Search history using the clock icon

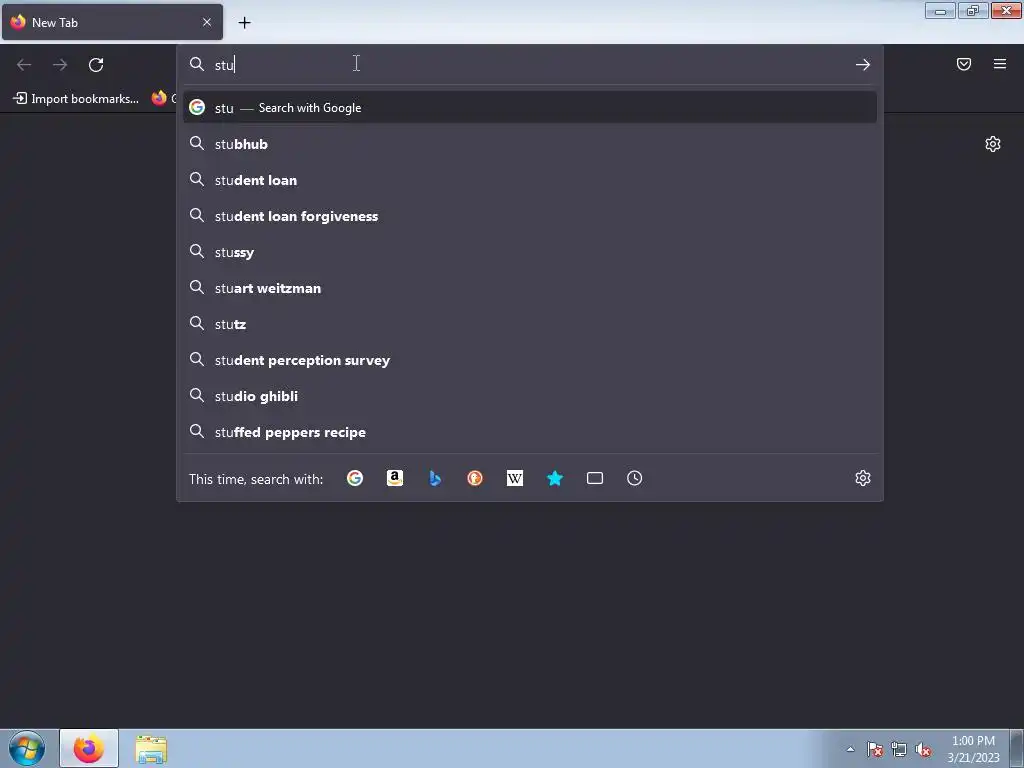pos(635,478)
